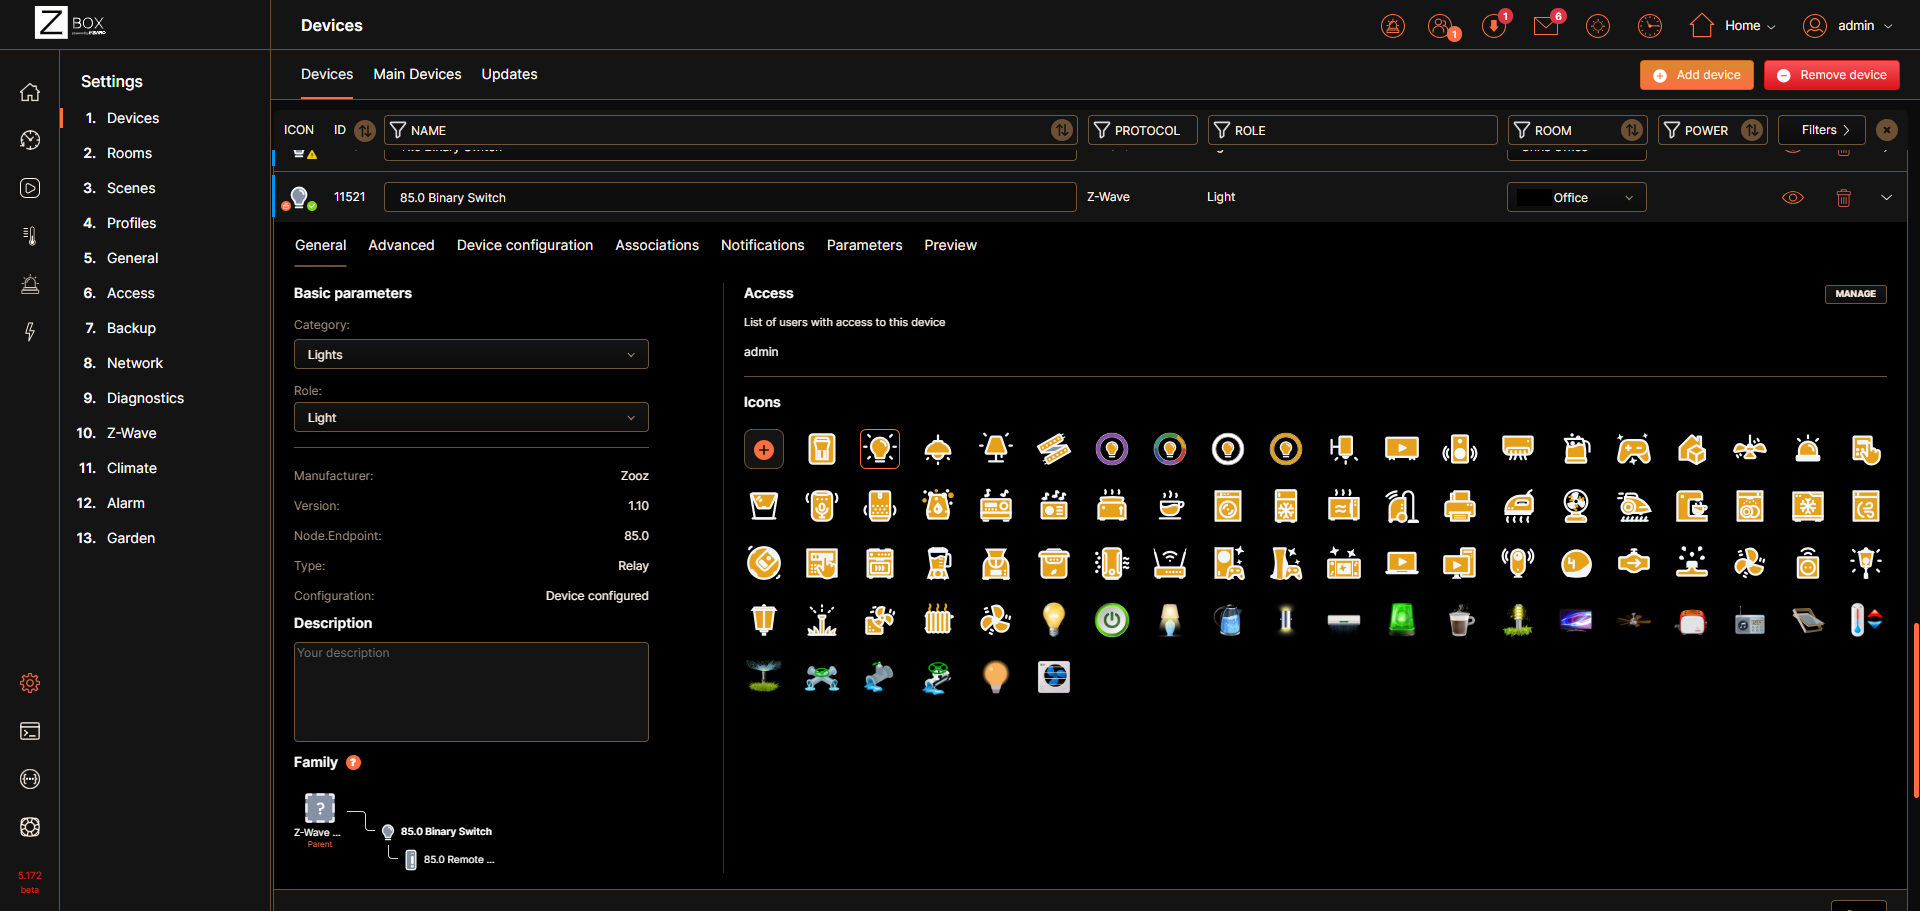Open the ROLE filter
Image resolution: width=1920 pixels, height=911 pixels.
1352,130
